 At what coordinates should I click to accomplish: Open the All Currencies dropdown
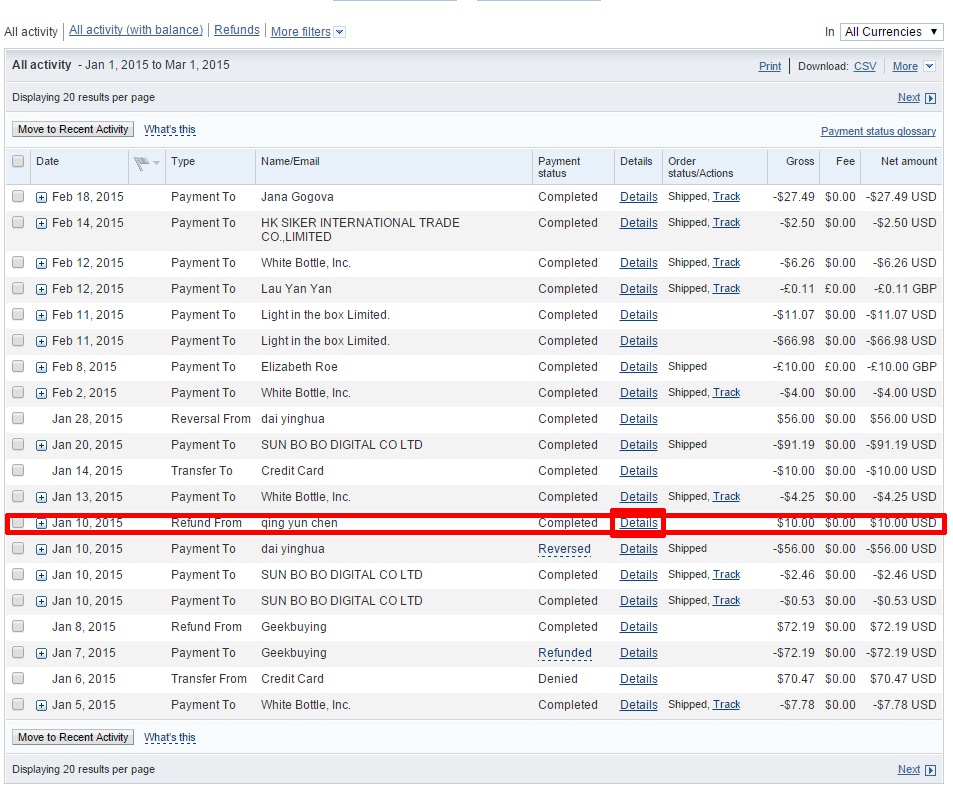(891, 32)
